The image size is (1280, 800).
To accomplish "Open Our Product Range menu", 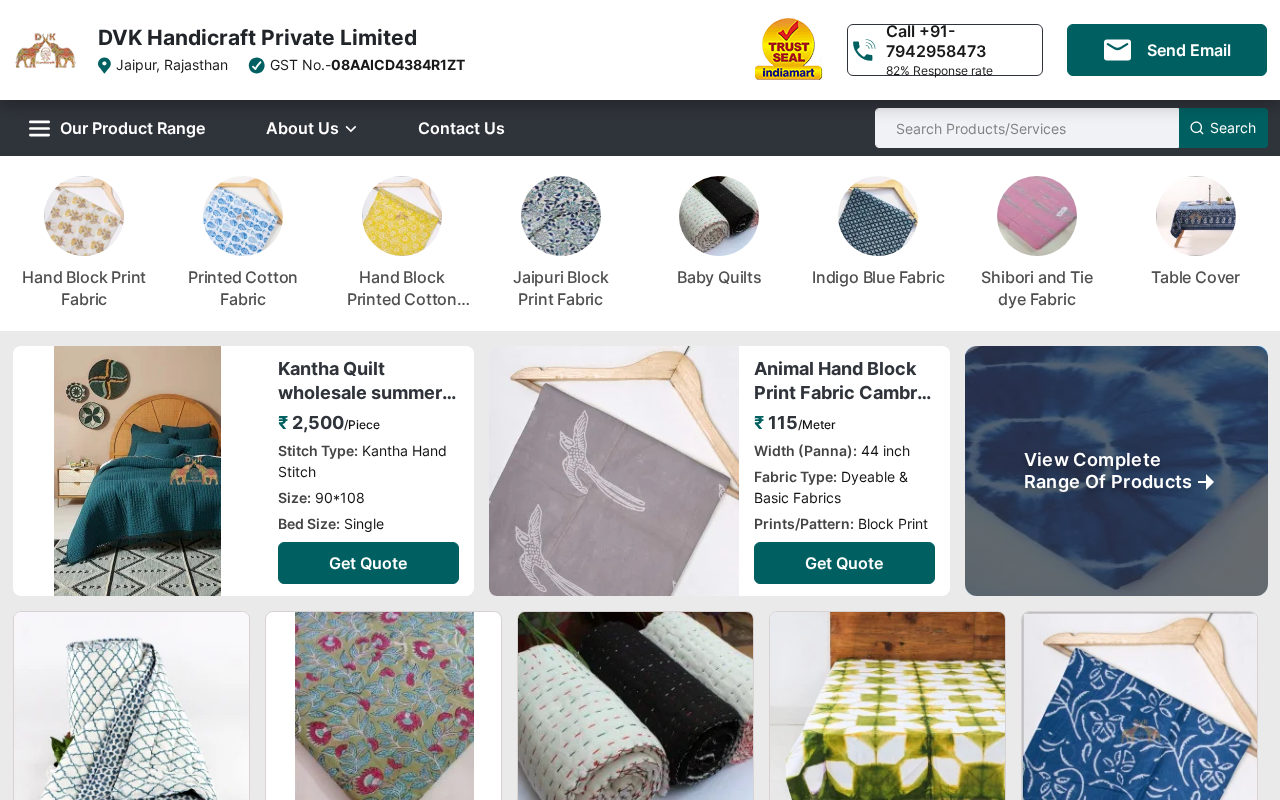I will coord(132,128).
